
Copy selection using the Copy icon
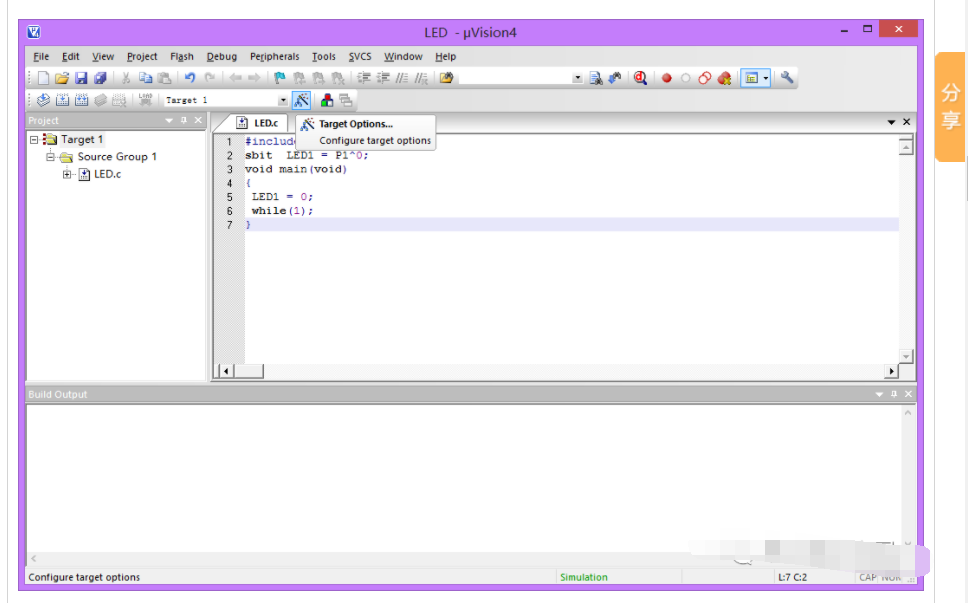coord(145,78)
